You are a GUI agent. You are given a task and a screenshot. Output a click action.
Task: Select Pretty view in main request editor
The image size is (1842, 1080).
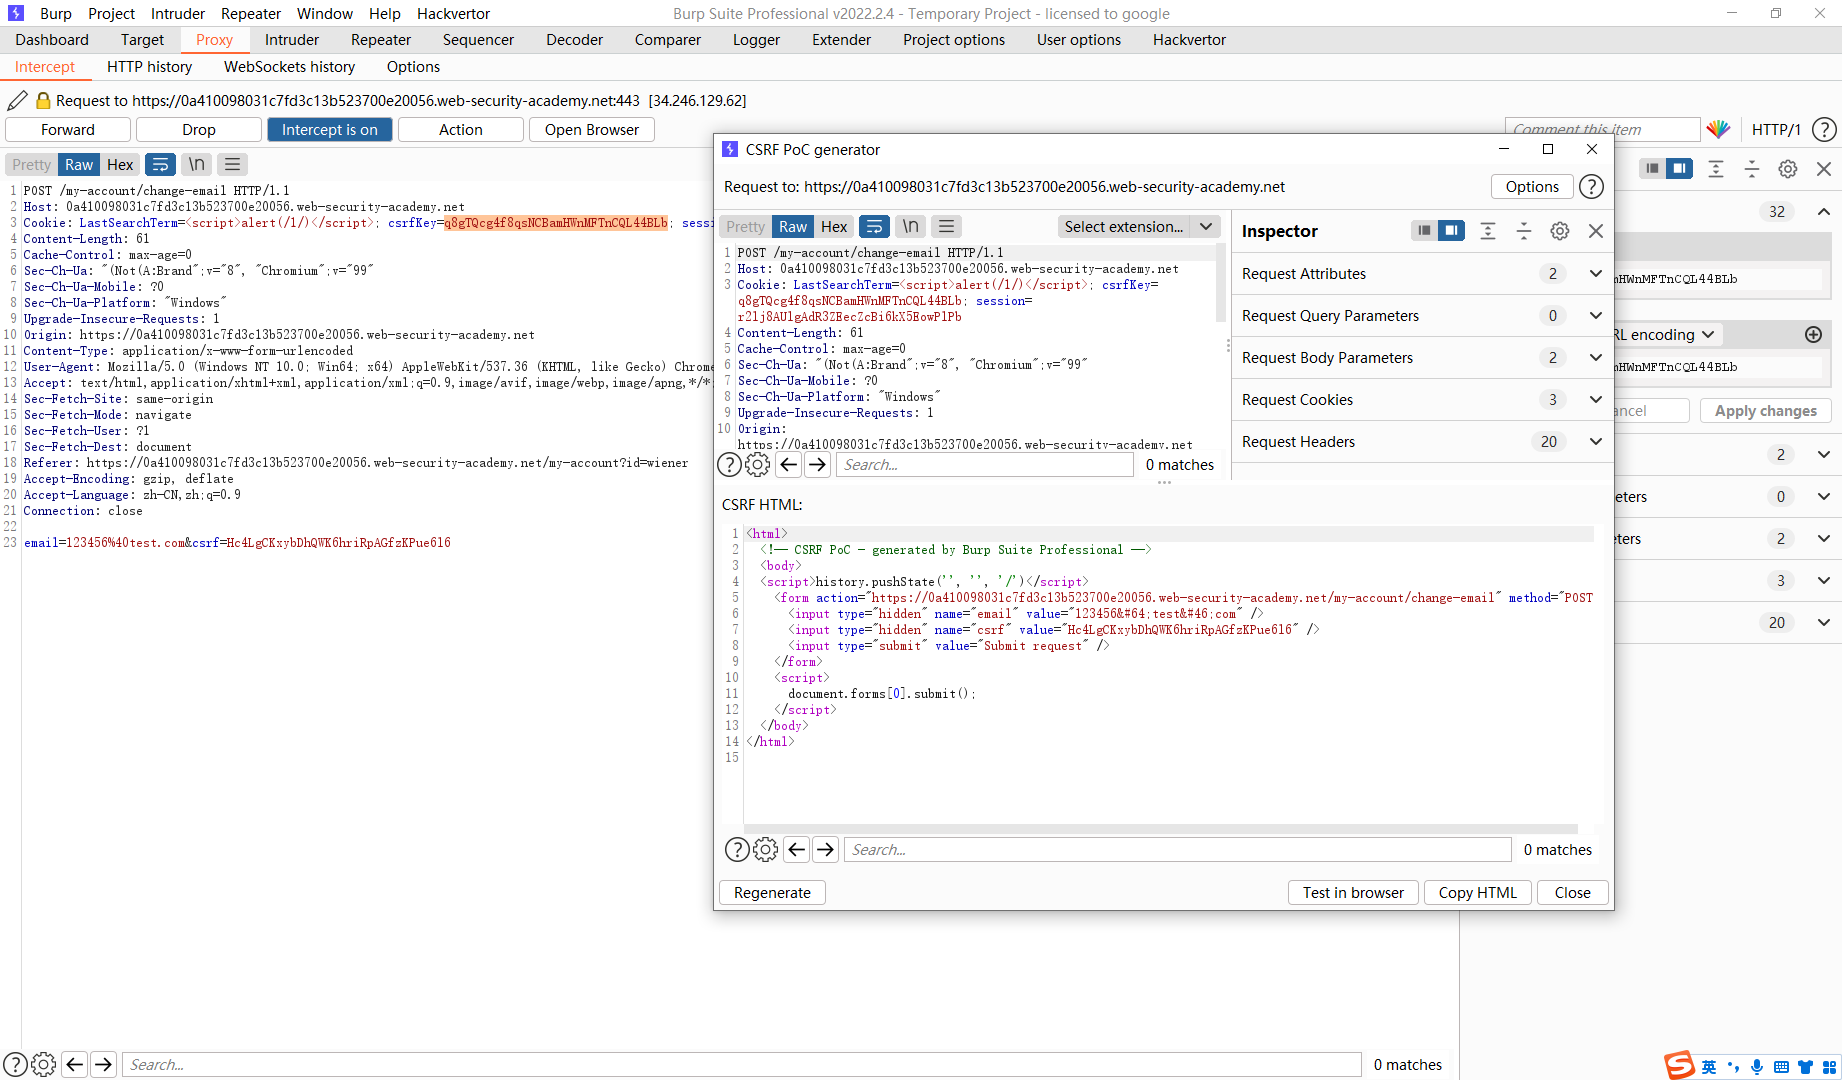[x=32, y=164]
